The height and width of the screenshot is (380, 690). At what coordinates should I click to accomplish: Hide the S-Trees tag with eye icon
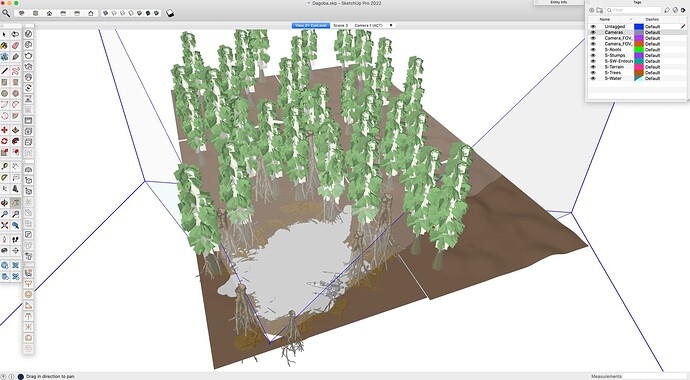click(593, 73)
